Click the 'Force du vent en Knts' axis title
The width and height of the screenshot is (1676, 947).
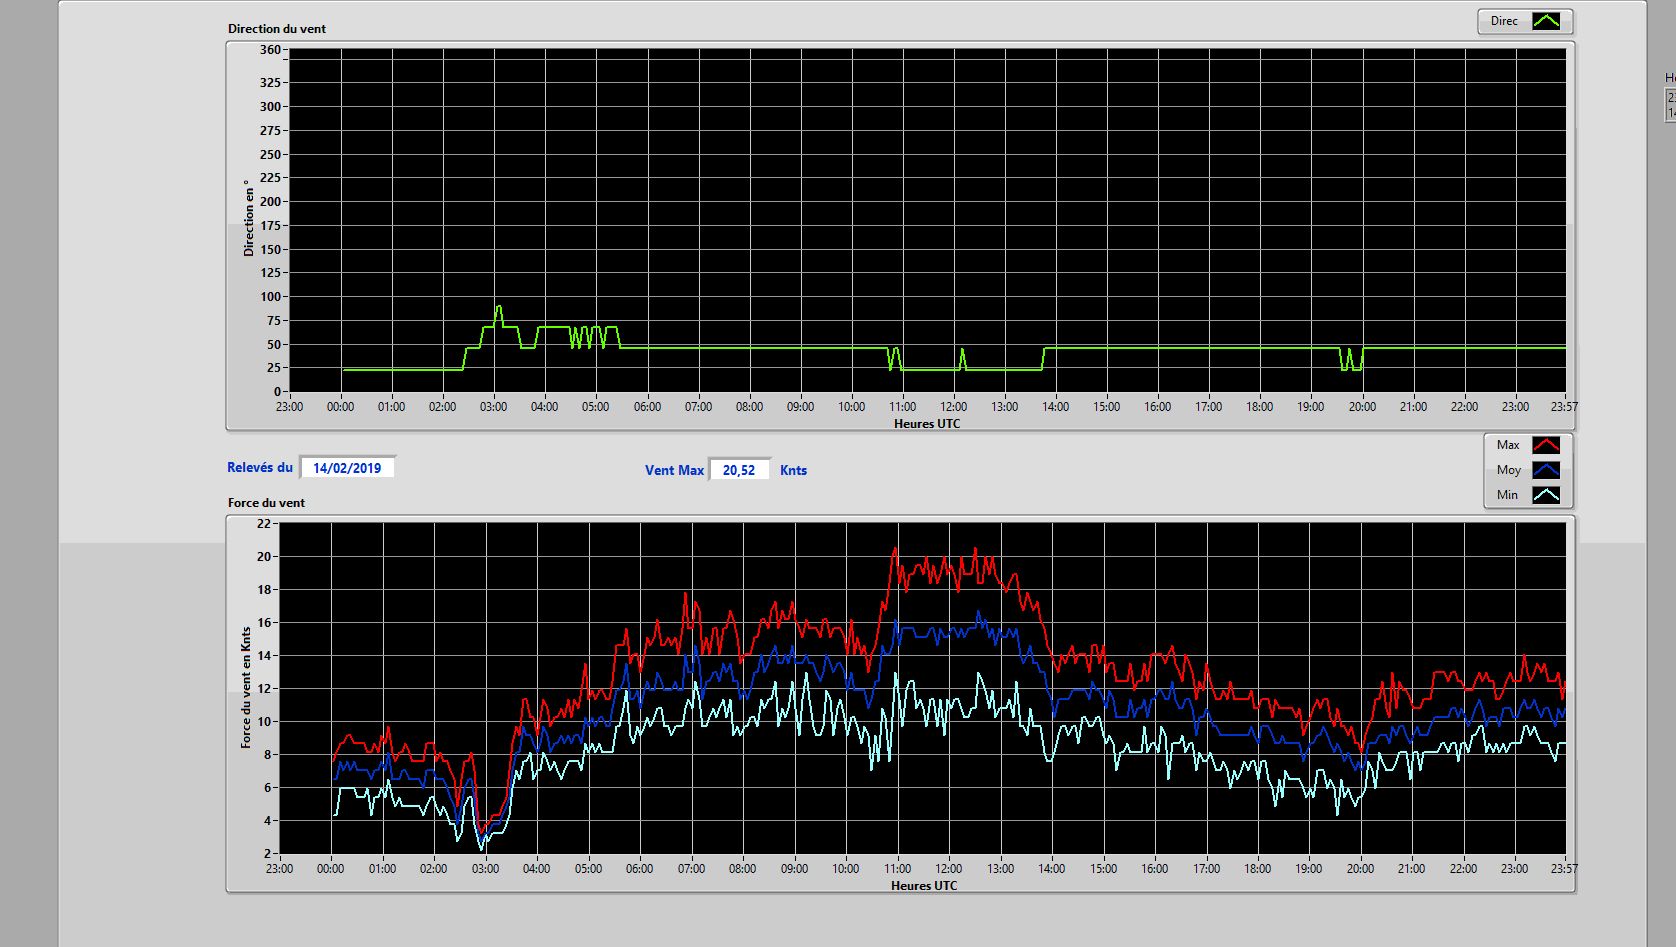(246, 688)
